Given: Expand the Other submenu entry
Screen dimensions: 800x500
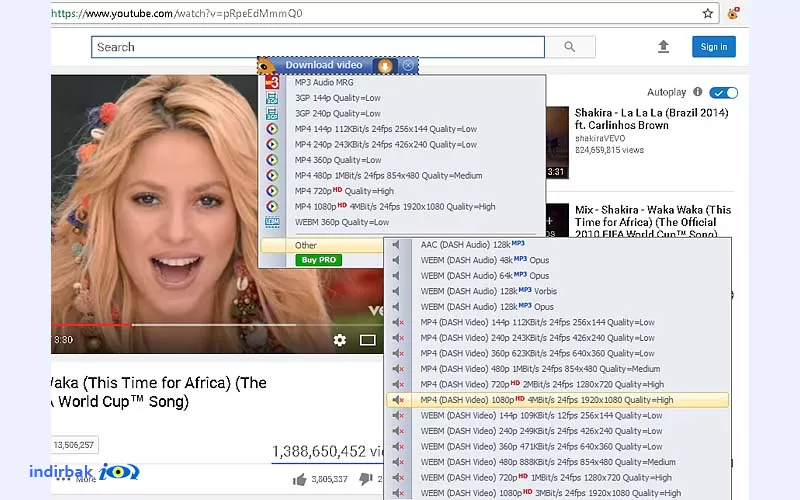Looking at the screenshot, I should coord(322,245).
